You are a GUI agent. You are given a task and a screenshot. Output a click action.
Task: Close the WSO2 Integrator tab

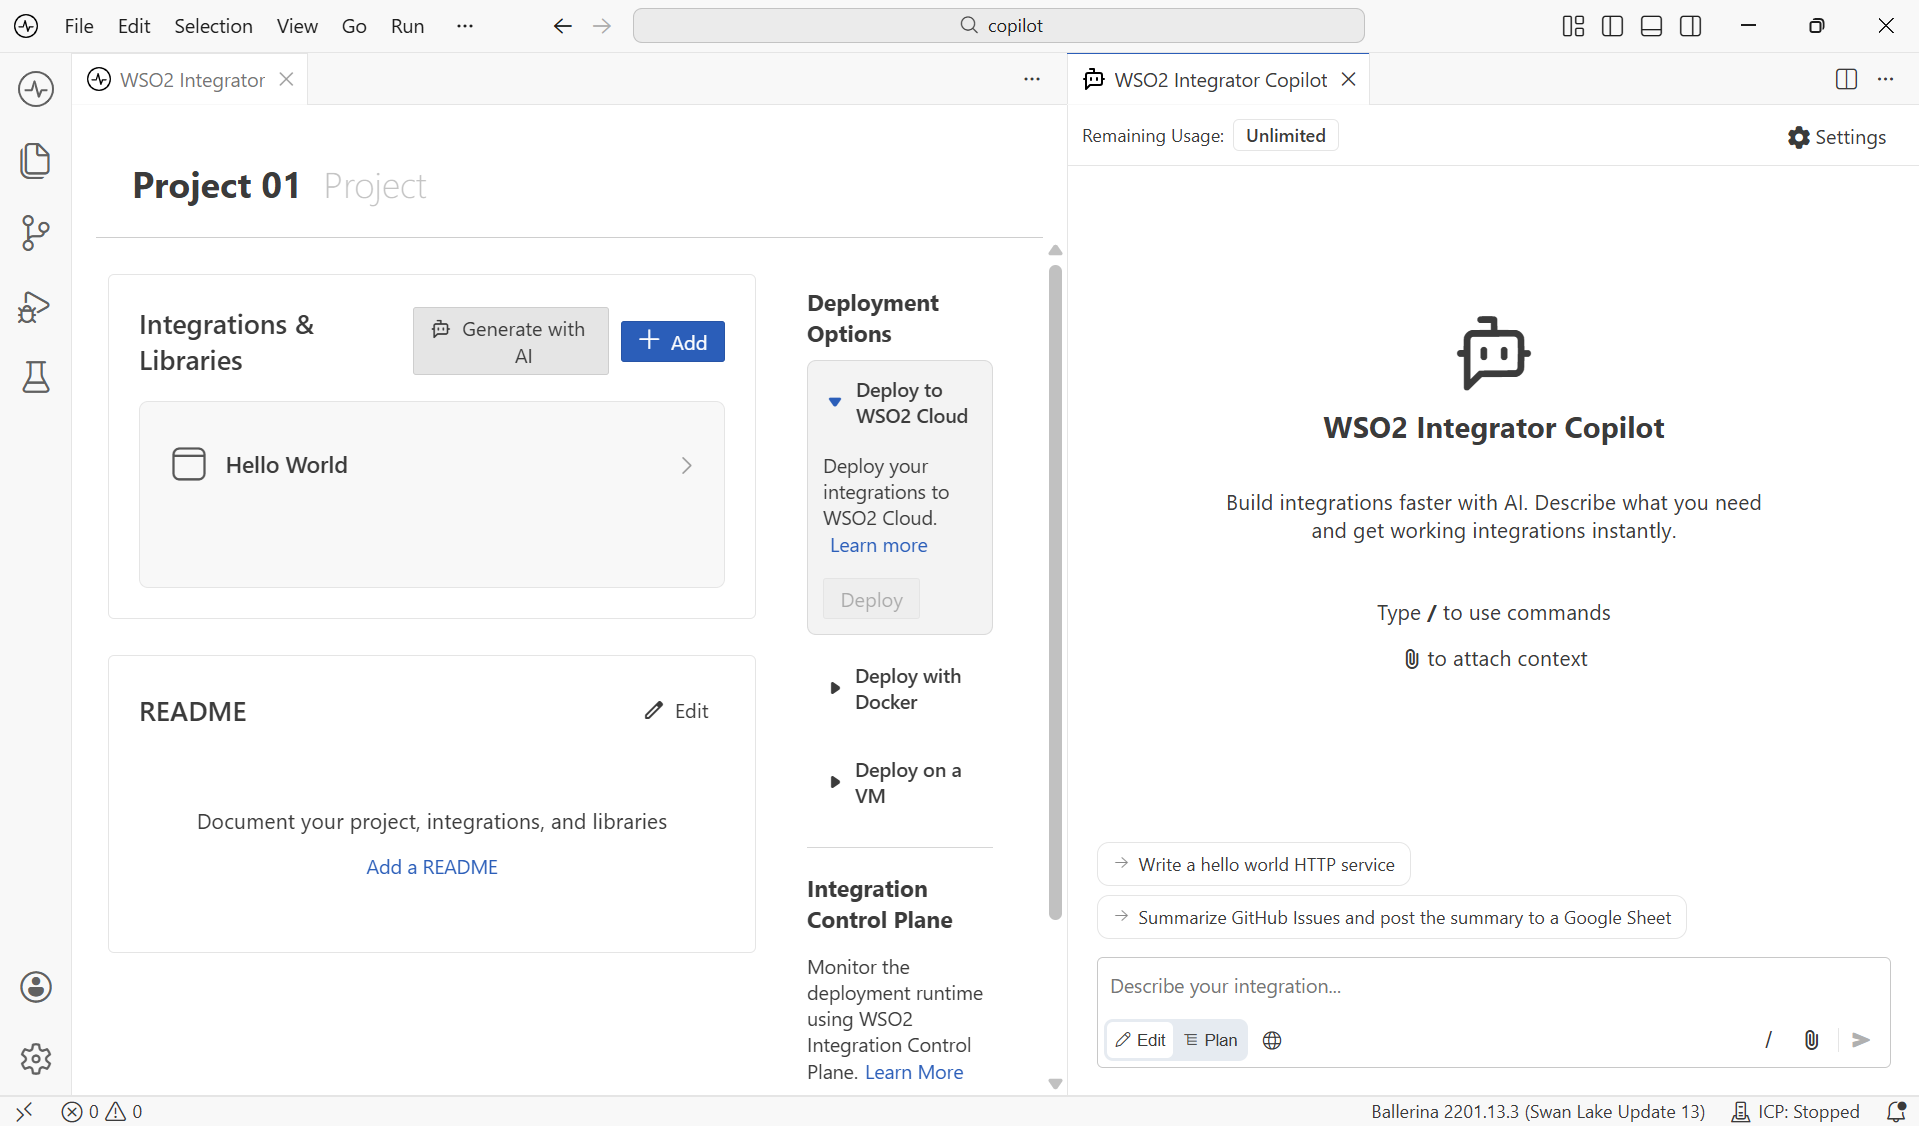click(x=287, y=79)
